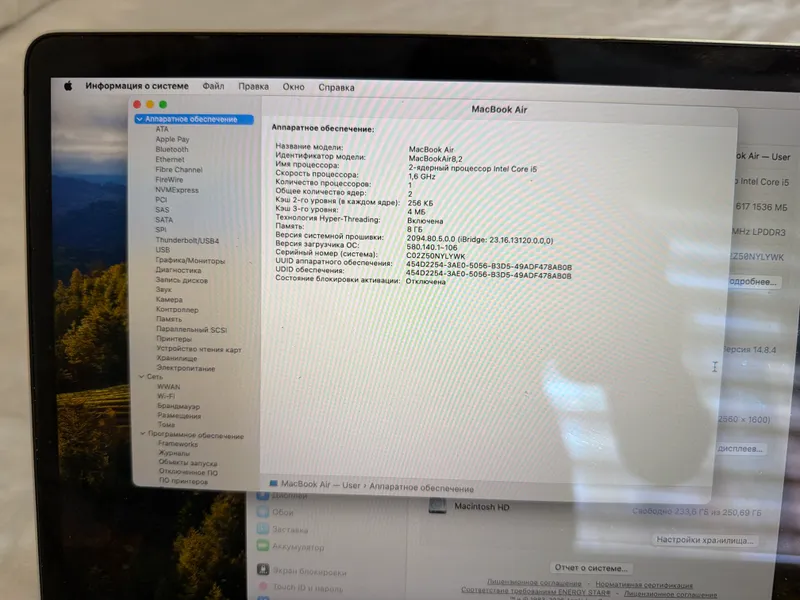Open Touch ID и пароль in Settings
The image size is (800, 600).
point(308,588)
